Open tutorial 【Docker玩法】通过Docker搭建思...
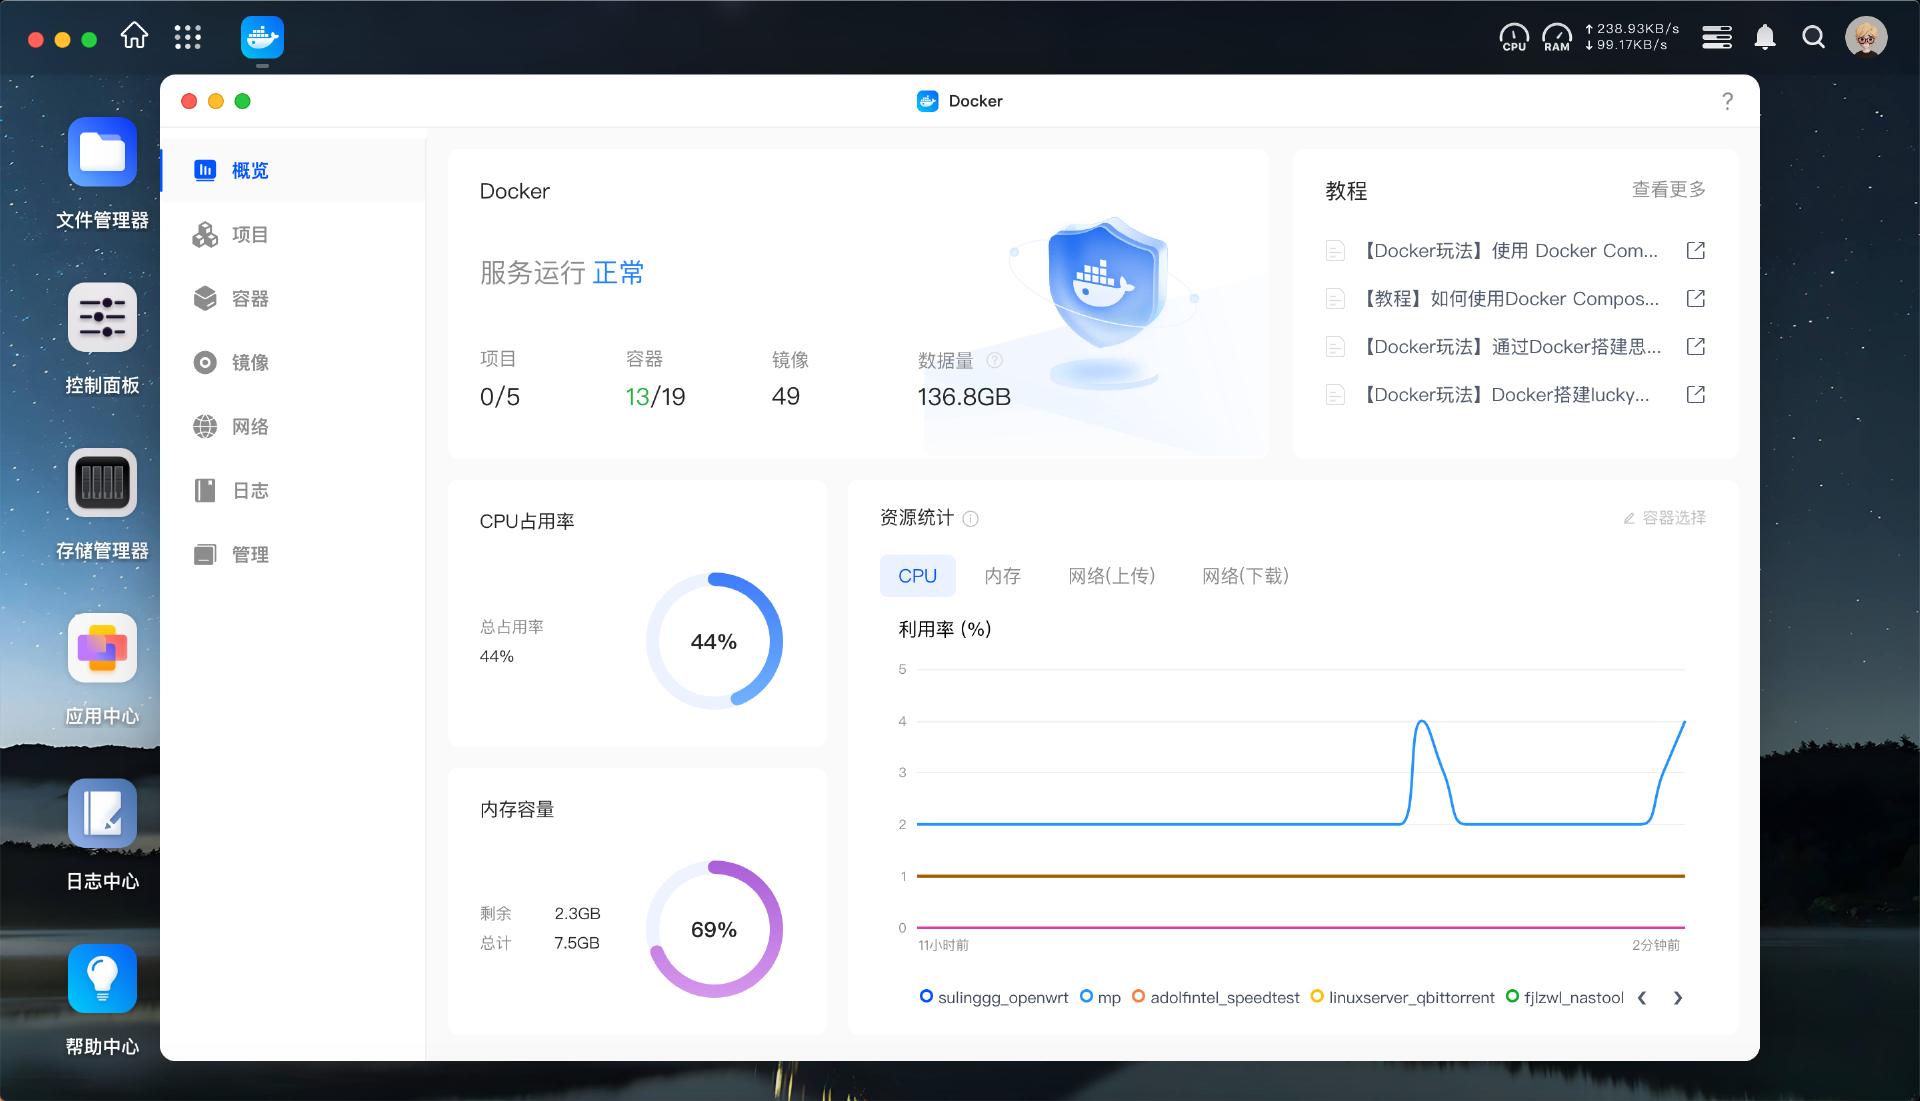This screenshot has height=1101, width=1920. point(1511,347)
